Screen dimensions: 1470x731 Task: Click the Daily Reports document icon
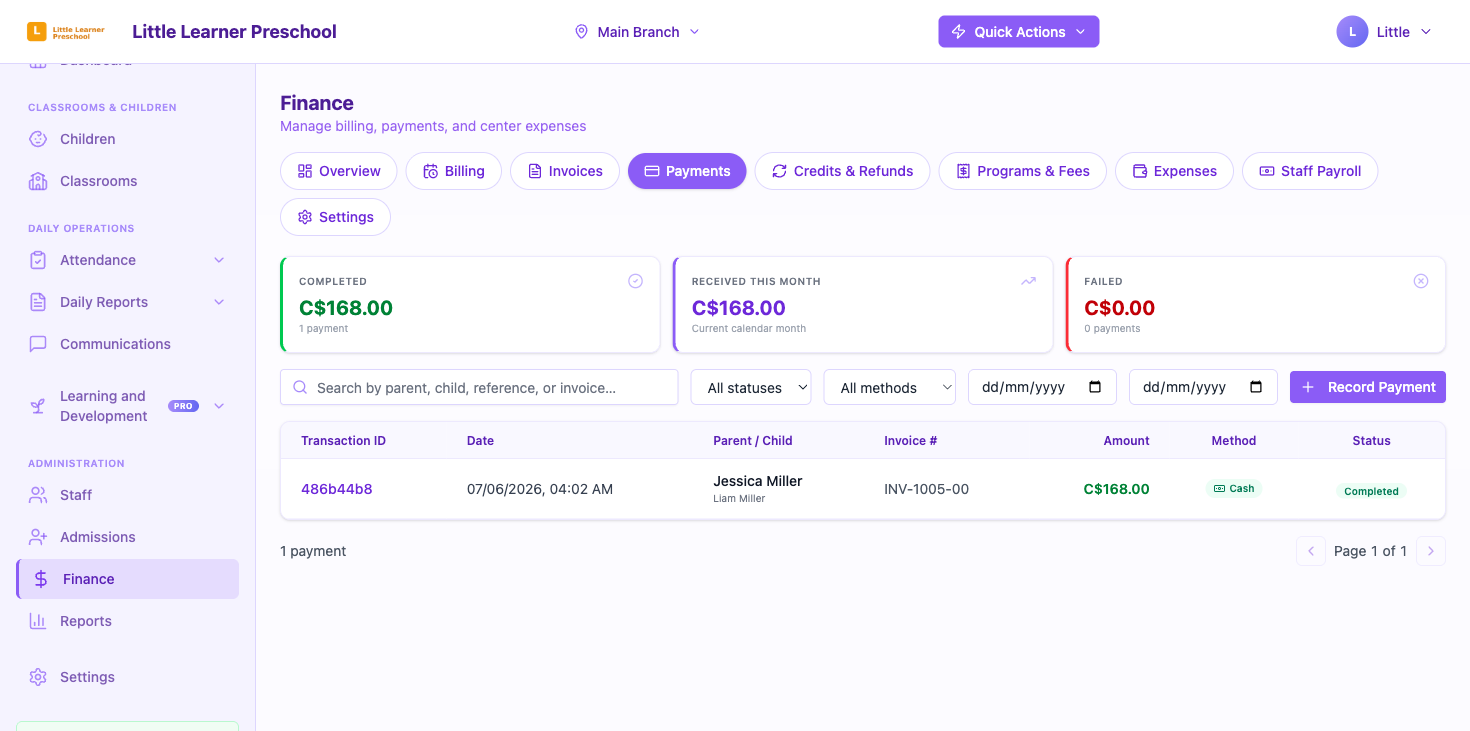pos(38,302)
